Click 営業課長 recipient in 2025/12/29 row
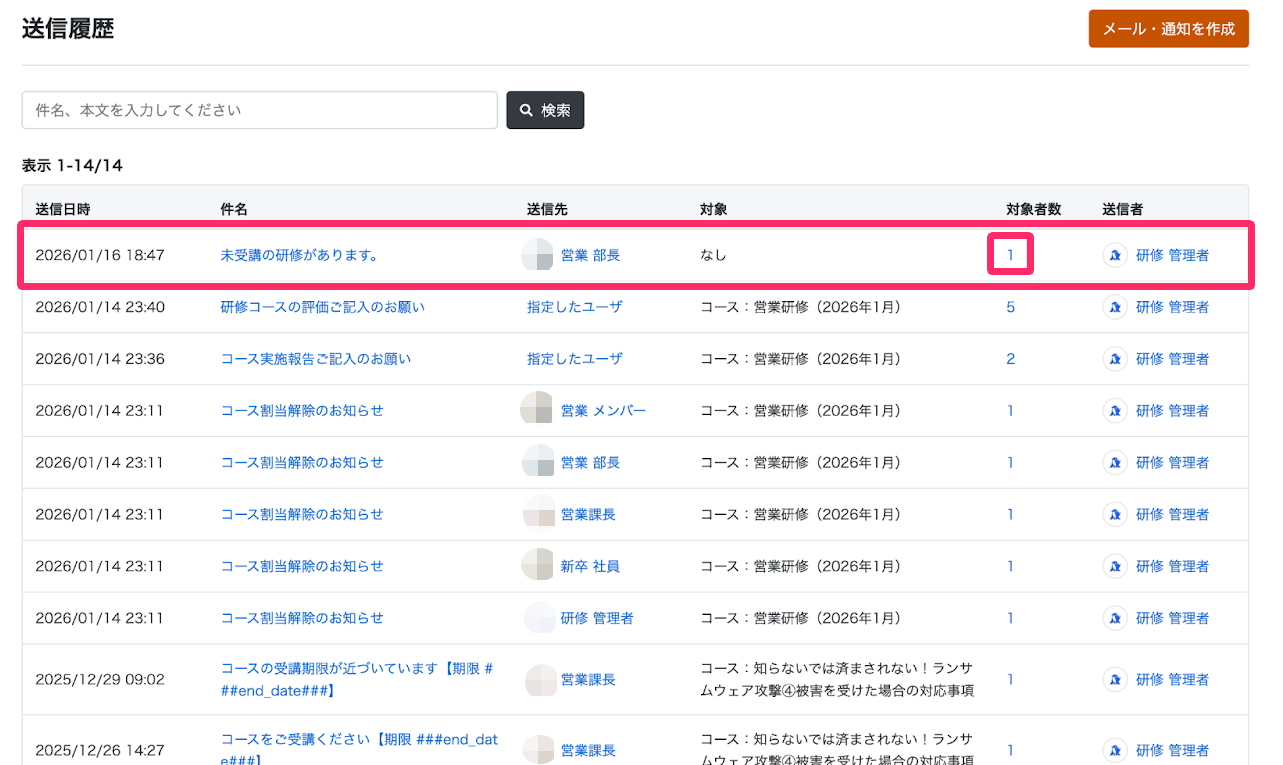1283x765 pixels. click(x=588, y=679)
